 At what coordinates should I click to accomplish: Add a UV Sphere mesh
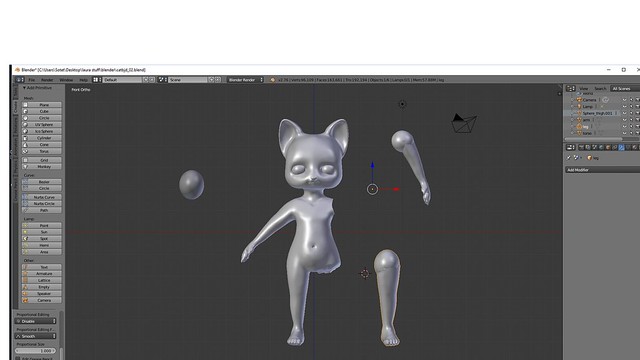[42, 124]
